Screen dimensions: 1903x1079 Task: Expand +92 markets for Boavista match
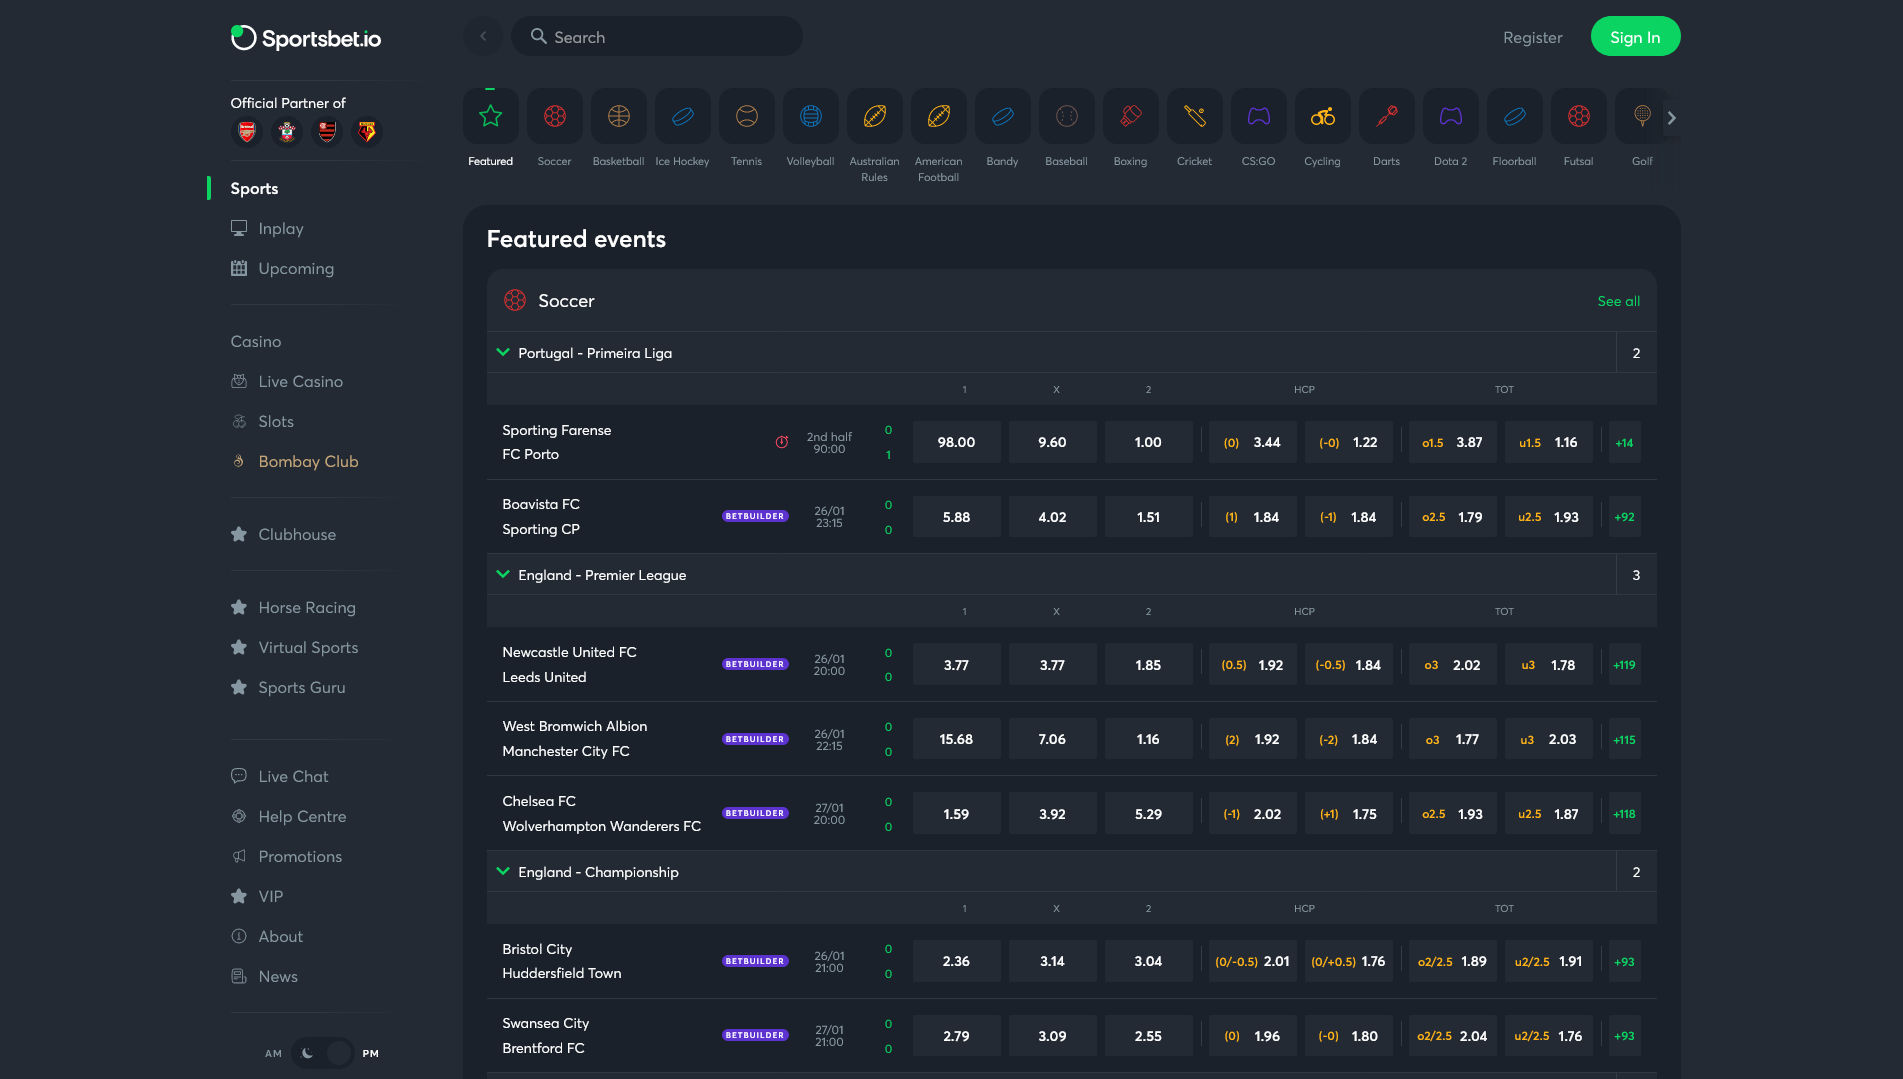[x=1624, y=517]
